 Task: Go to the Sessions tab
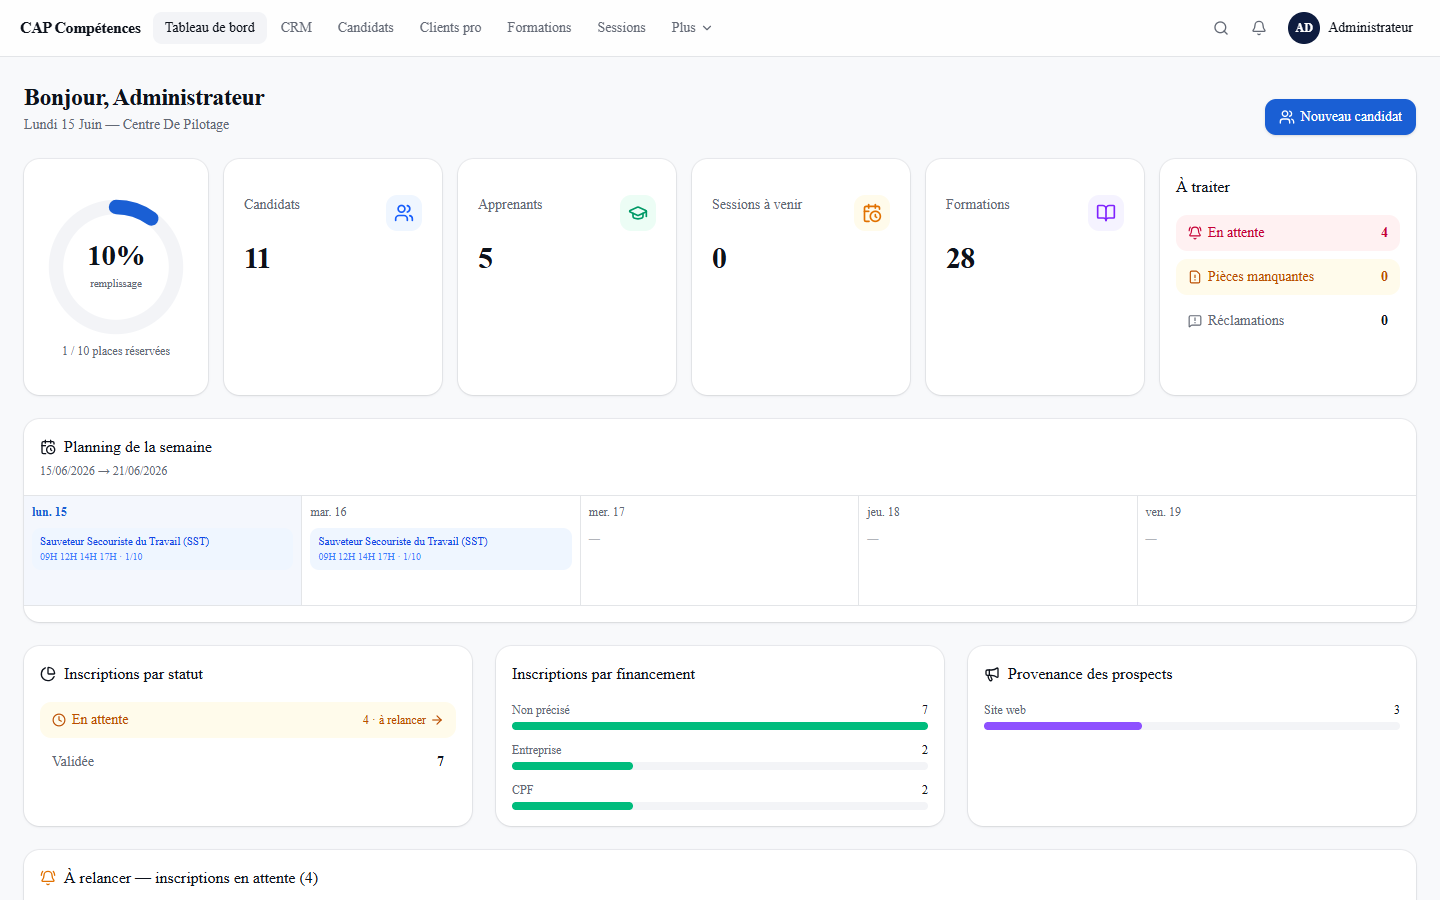tap(621, 28)
